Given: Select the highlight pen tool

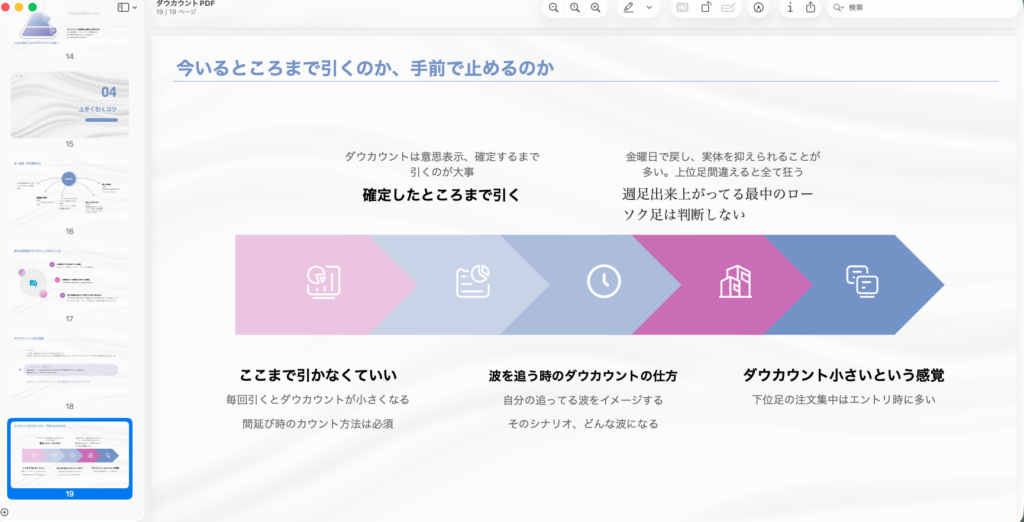Looking at the screenshot, I should 629,8.
